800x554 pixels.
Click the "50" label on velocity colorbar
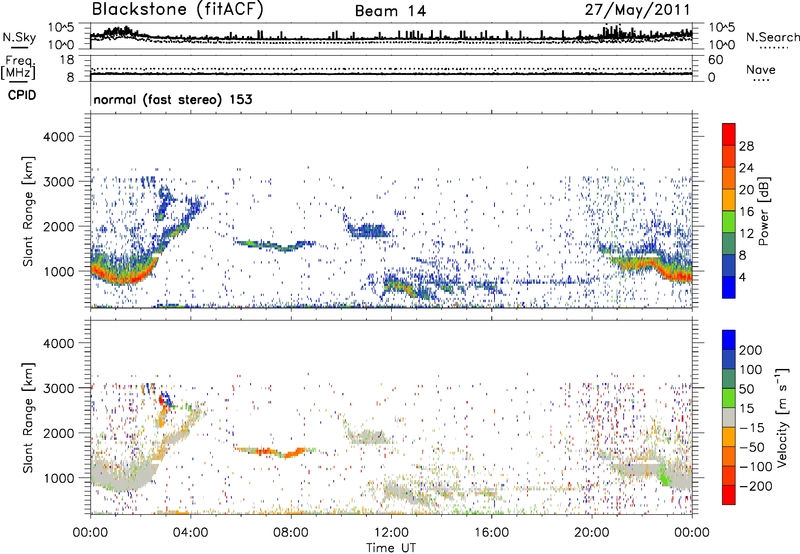tap(747, 389)
